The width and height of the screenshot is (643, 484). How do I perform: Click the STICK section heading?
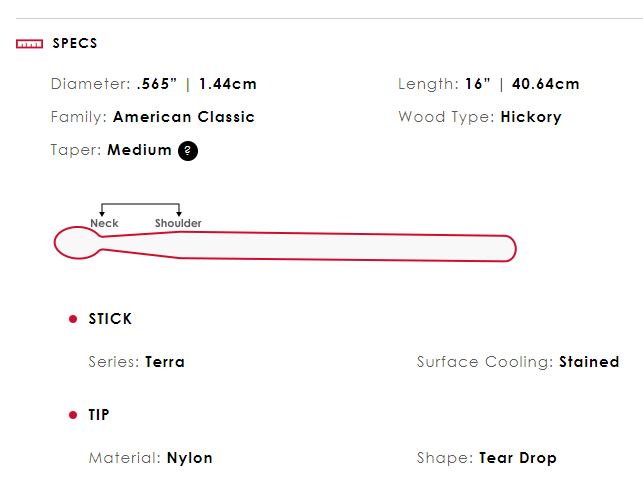[x=110, y=319]
